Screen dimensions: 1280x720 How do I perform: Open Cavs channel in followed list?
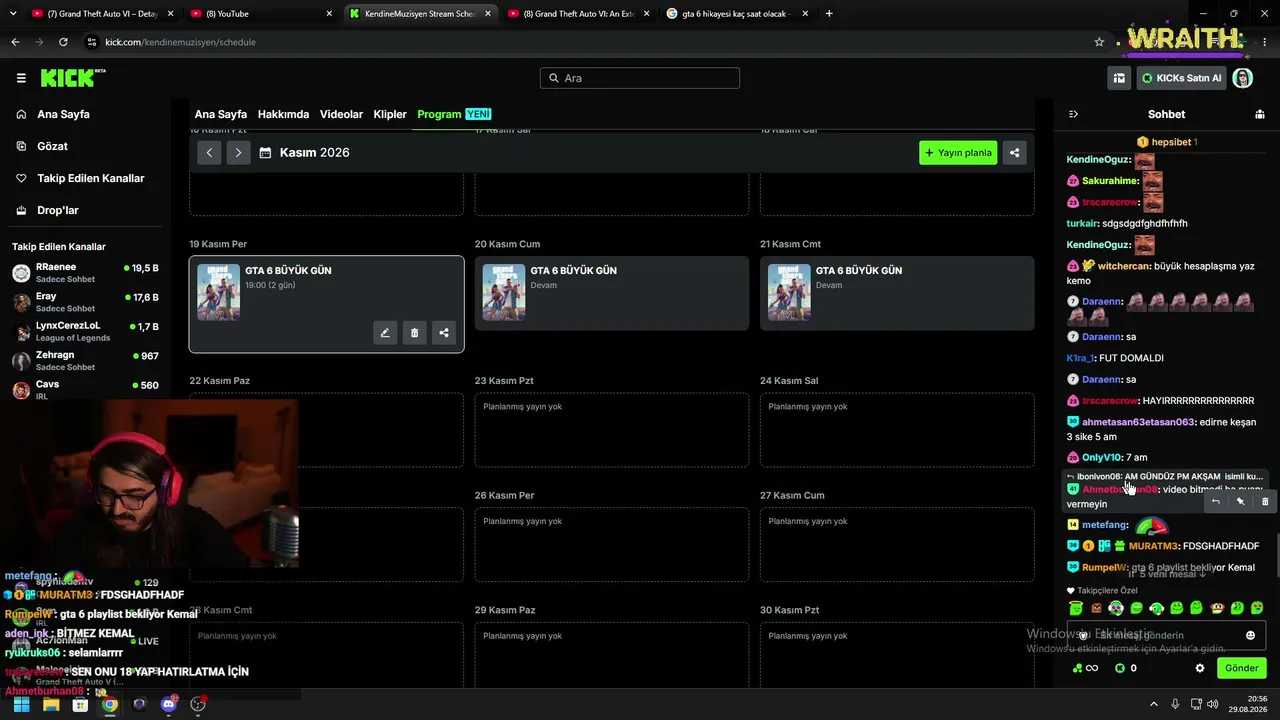(85, 389)
